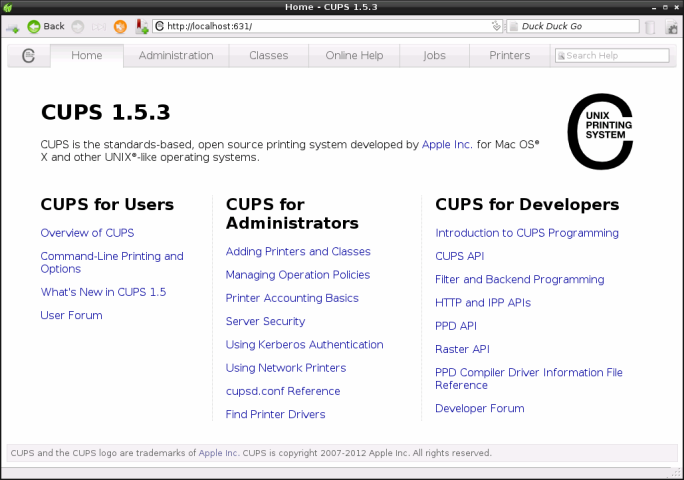The image size is (684, 480).
Task: Follow Apple Inc. link in the footer
Action: pos(218,453)
